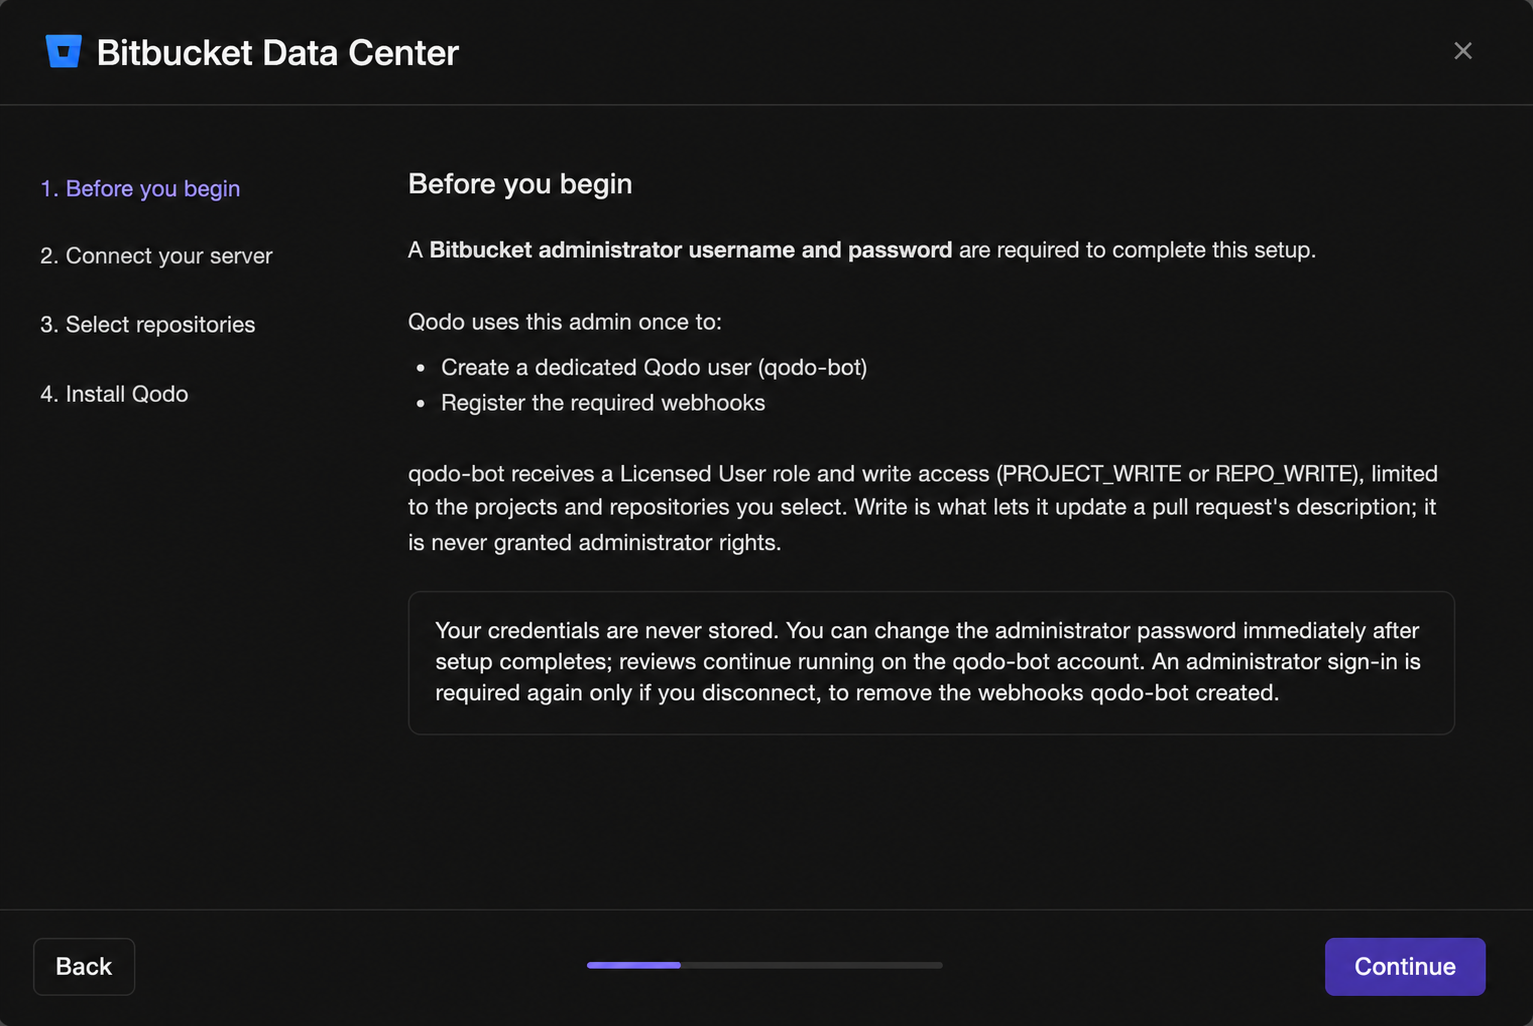The height and width of the screenshot is (1026, 1533).
Task: Click the qodo-bot Licensed User role paragraph
Action: pos(923,508)
